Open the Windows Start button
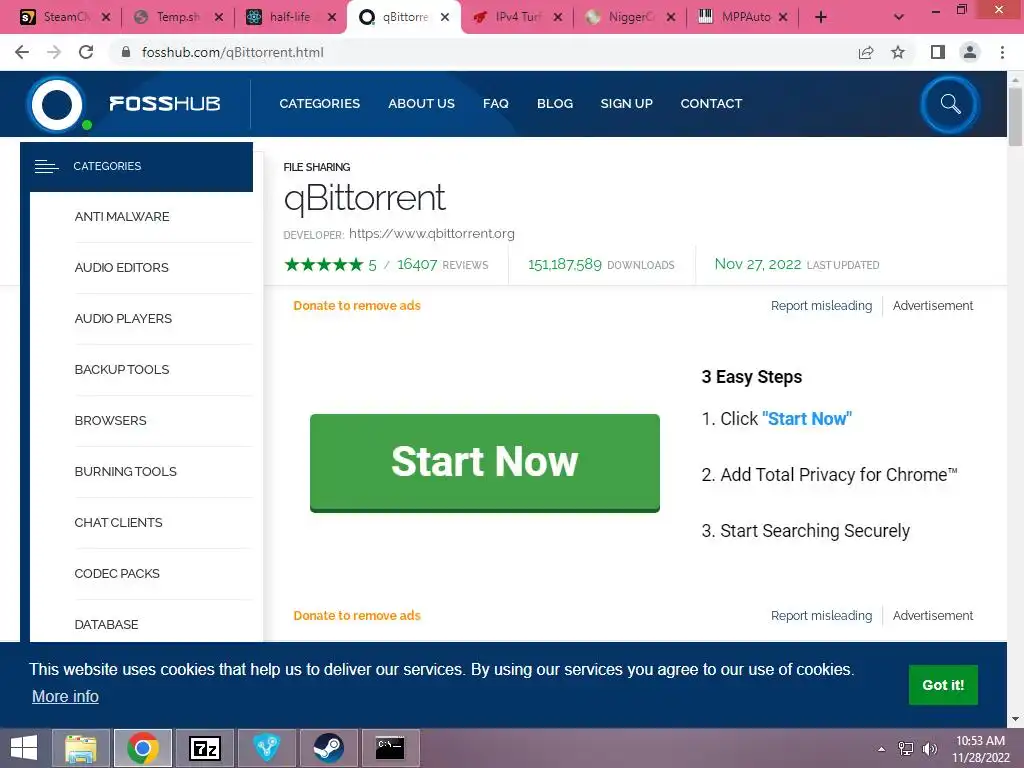The image size is (1024, 768). point(24,748)
